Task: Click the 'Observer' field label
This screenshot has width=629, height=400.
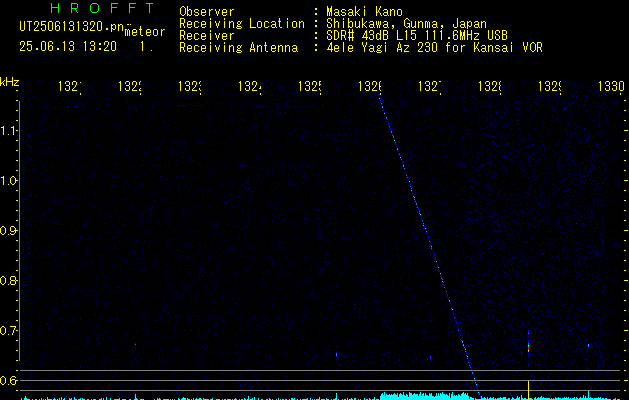Action: (x=207, y=12)
